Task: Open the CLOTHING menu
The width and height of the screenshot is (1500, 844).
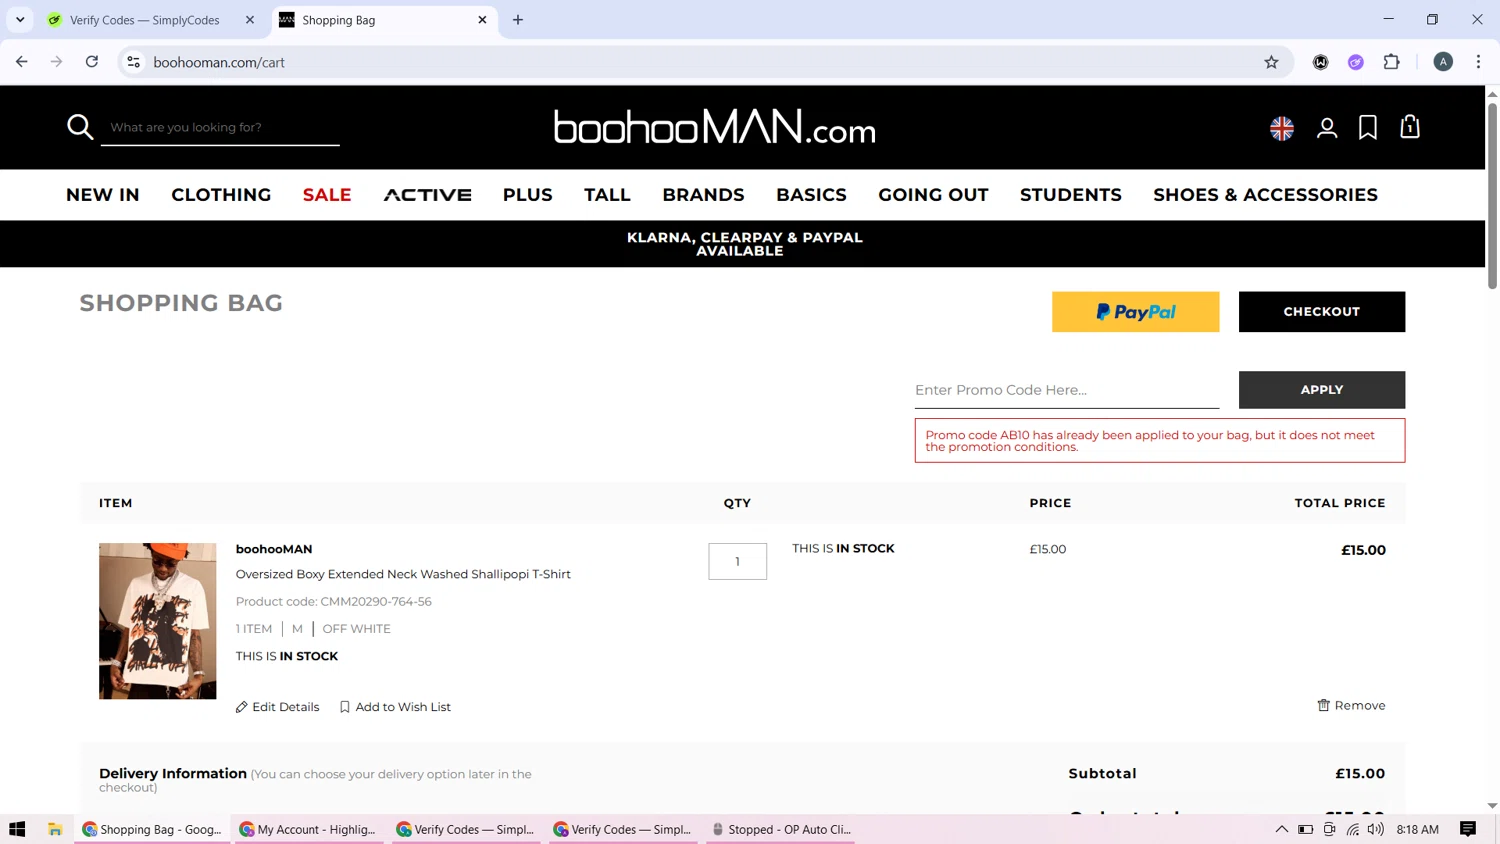Action: pos(221,195)
